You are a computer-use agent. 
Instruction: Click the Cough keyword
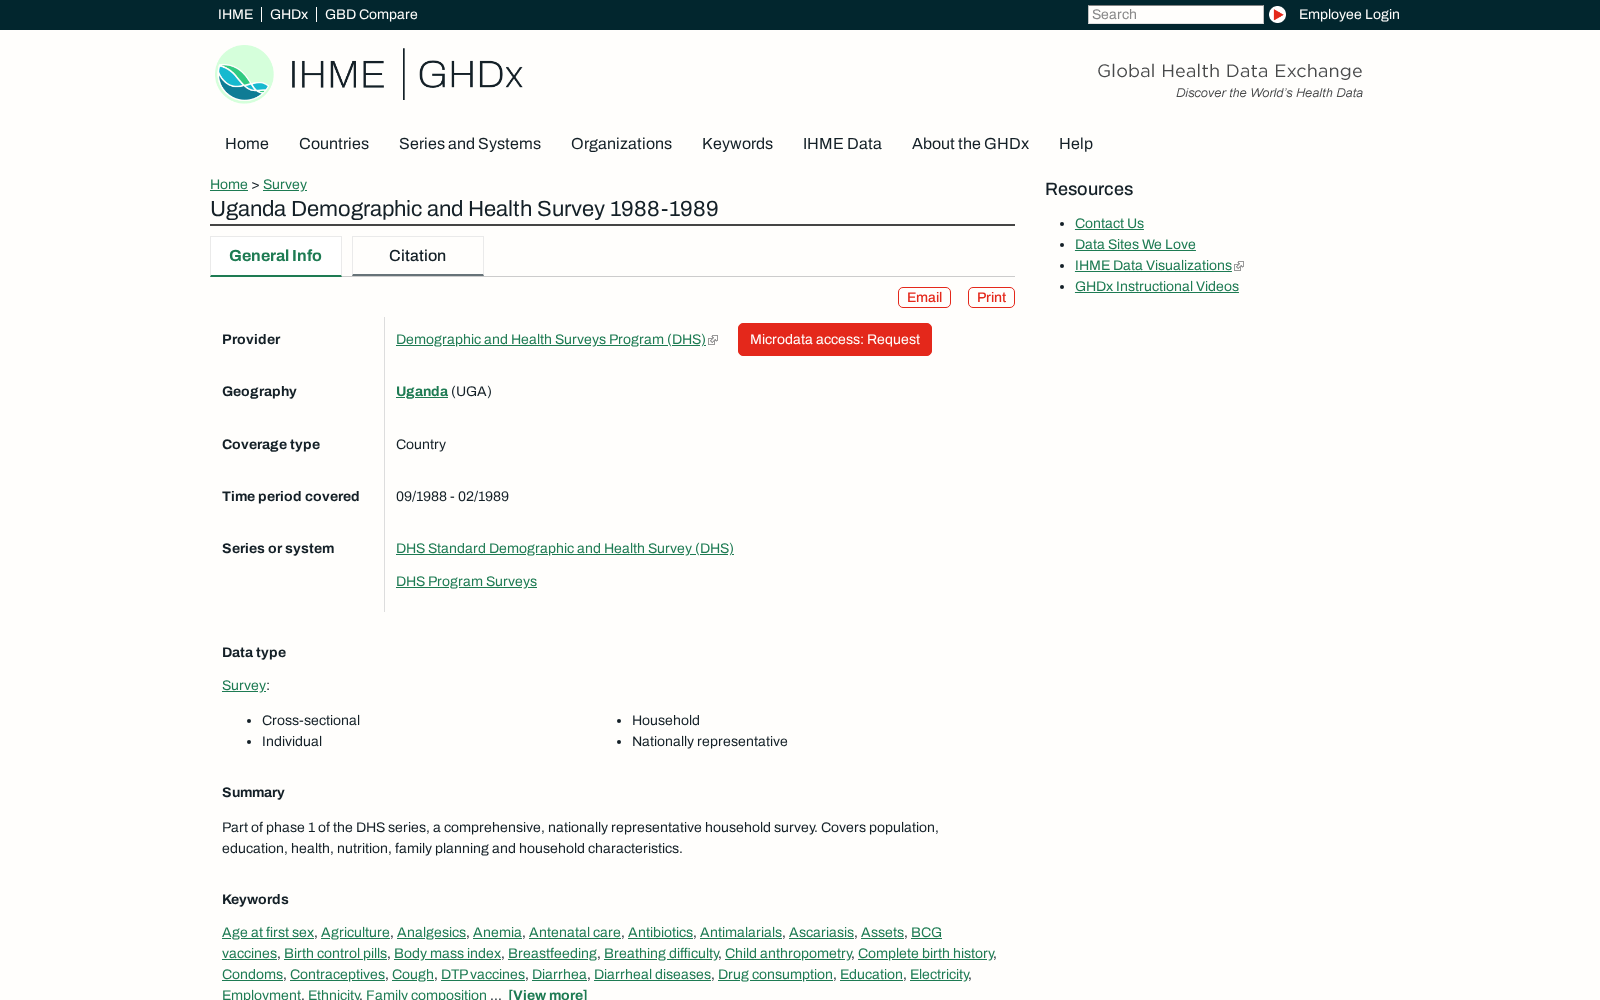click(x=413, y=974)
